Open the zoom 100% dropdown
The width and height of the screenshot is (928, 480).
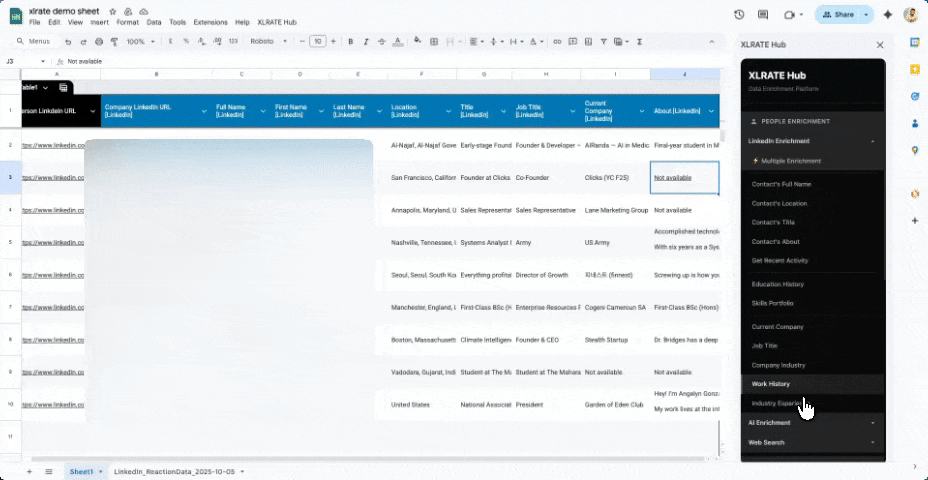click(x=140, y=41)
